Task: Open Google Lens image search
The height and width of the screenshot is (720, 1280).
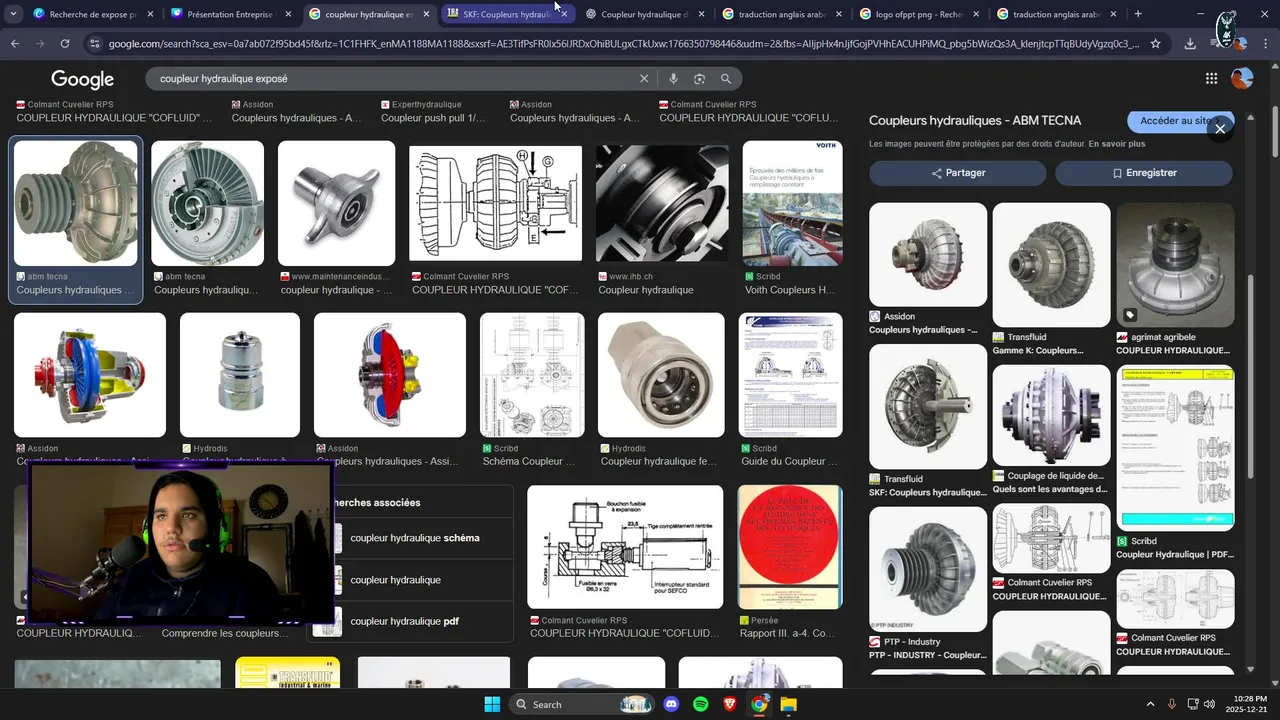Action: (x=699, y=79)
